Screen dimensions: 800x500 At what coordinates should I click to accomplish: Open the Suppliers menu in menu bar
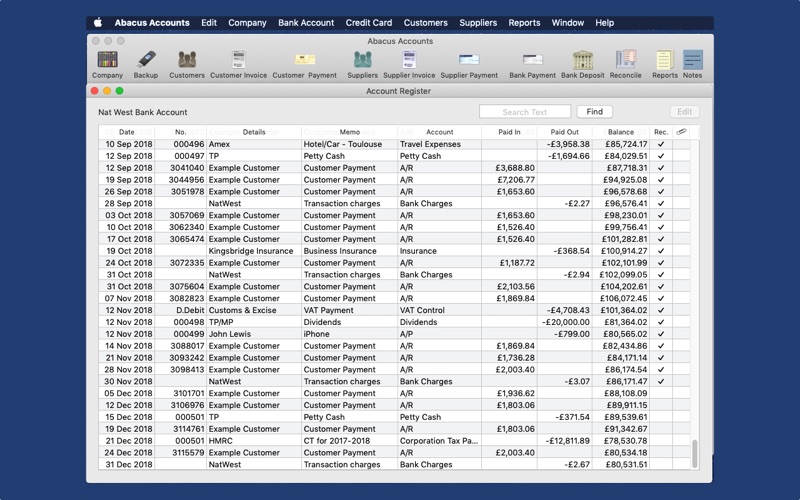click(x=478, y=22)
